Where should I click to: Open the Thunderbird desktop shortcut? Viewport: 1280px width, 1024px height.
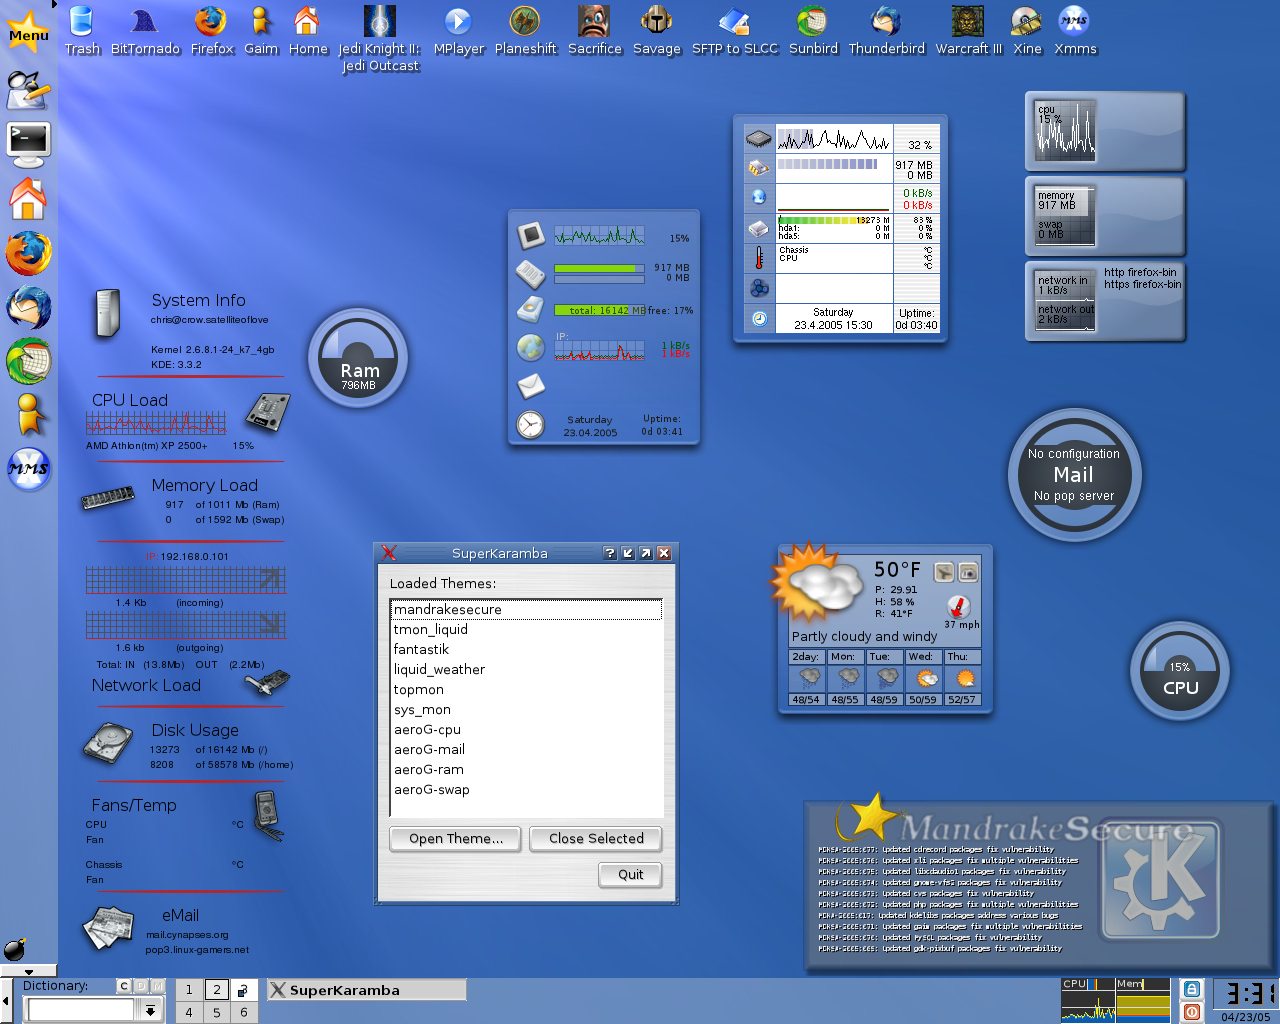coord(886,31)
